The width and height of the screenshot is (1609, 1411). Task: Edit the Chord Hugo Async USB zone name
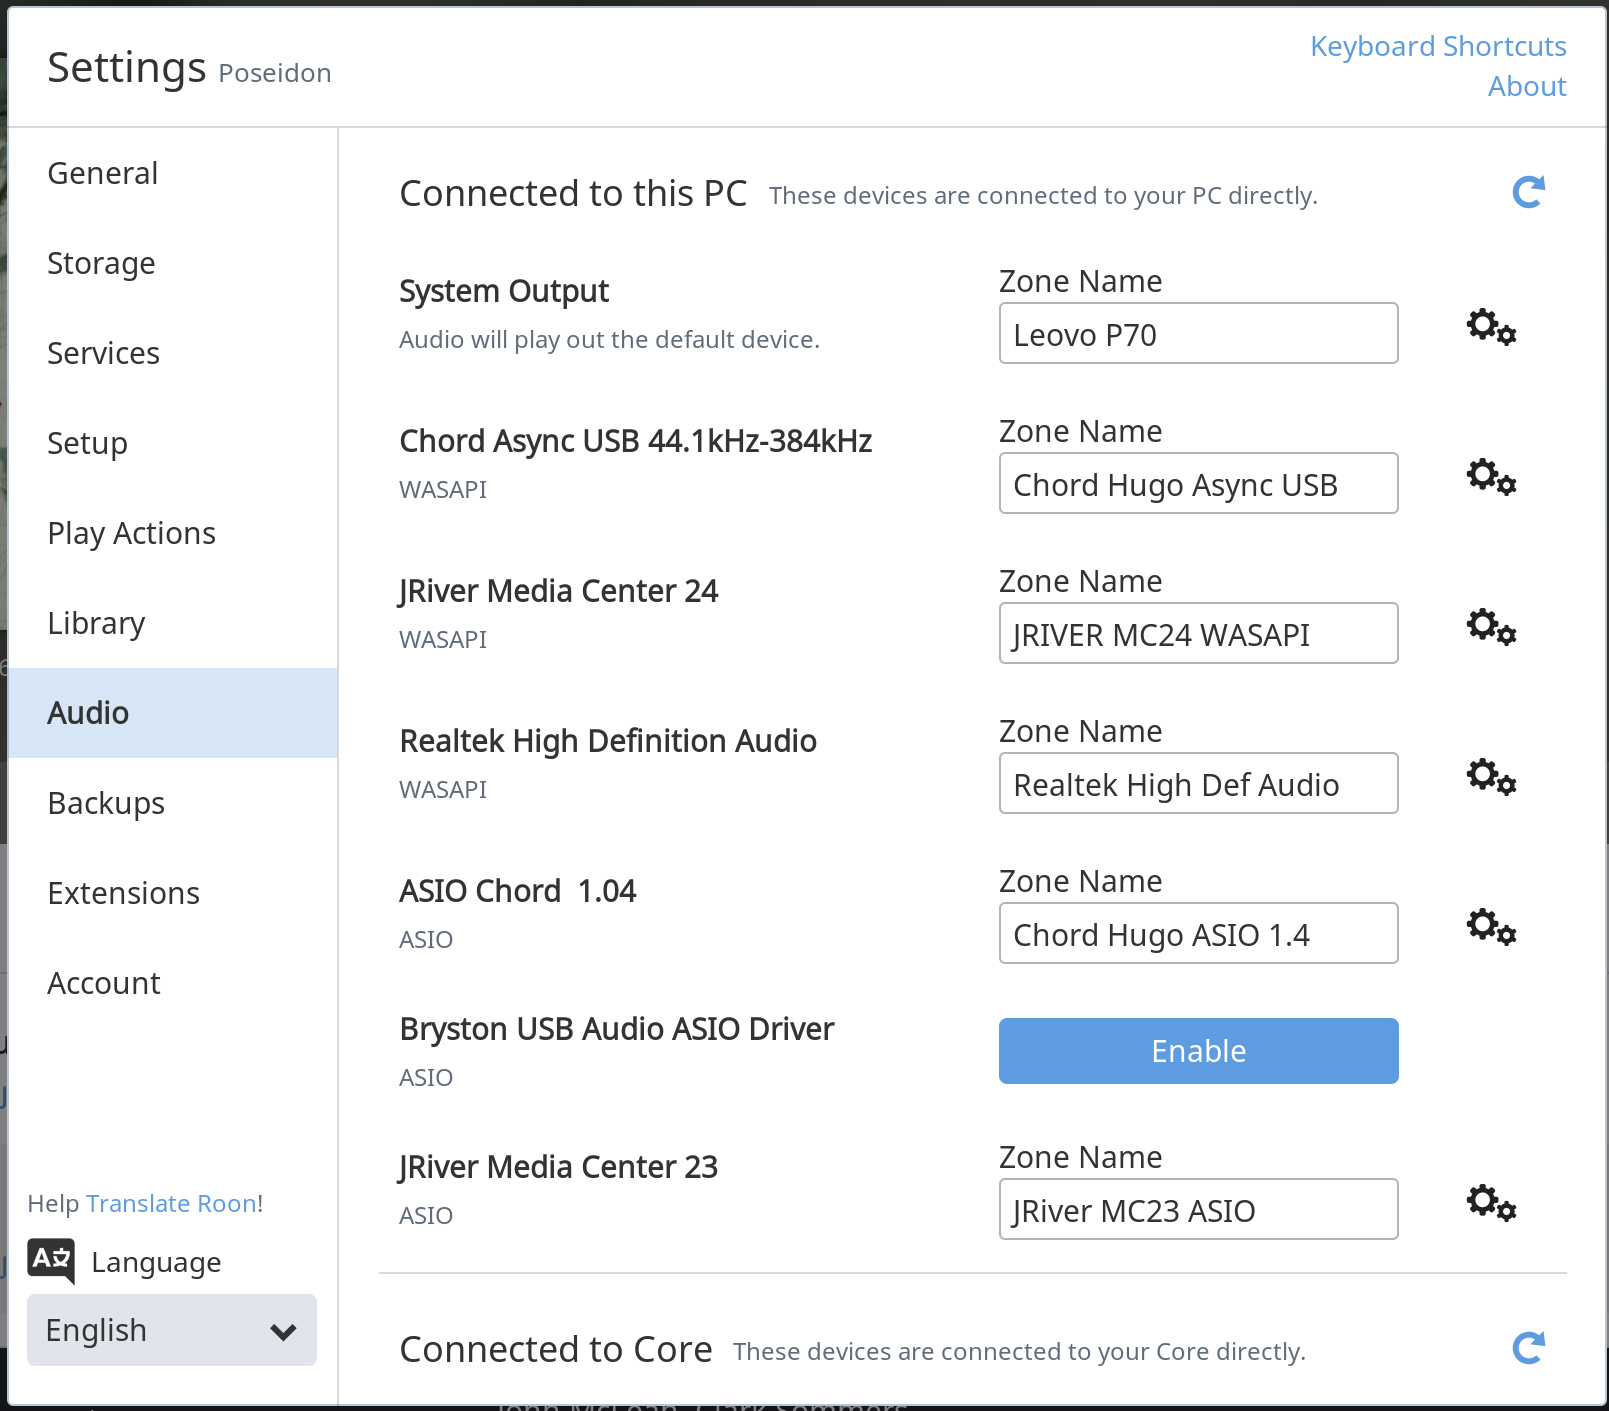point(1198,483)
